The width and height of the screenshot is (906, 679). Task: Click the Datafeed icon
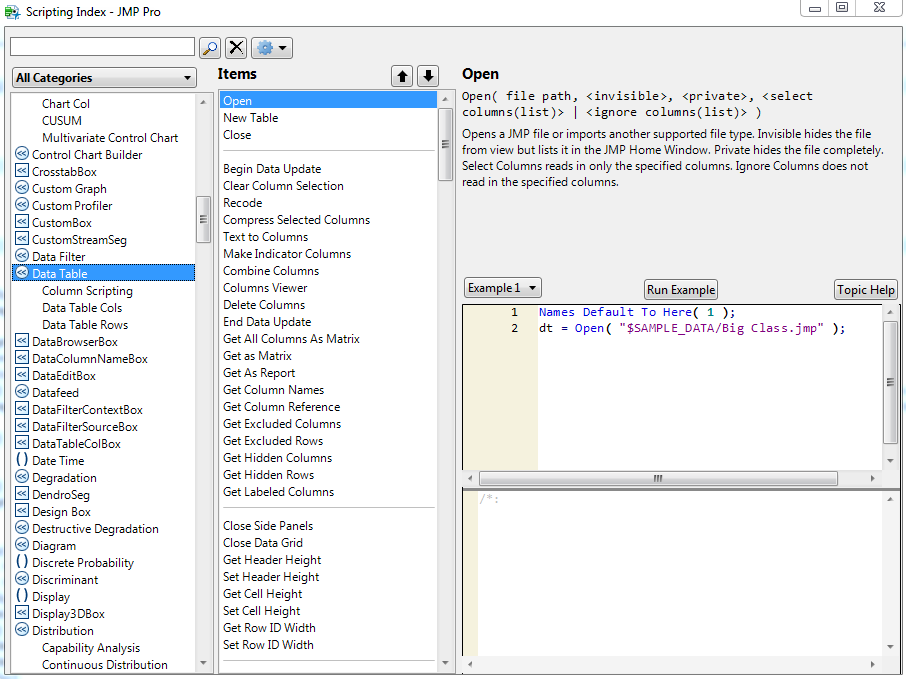click(x=22, y=392)
